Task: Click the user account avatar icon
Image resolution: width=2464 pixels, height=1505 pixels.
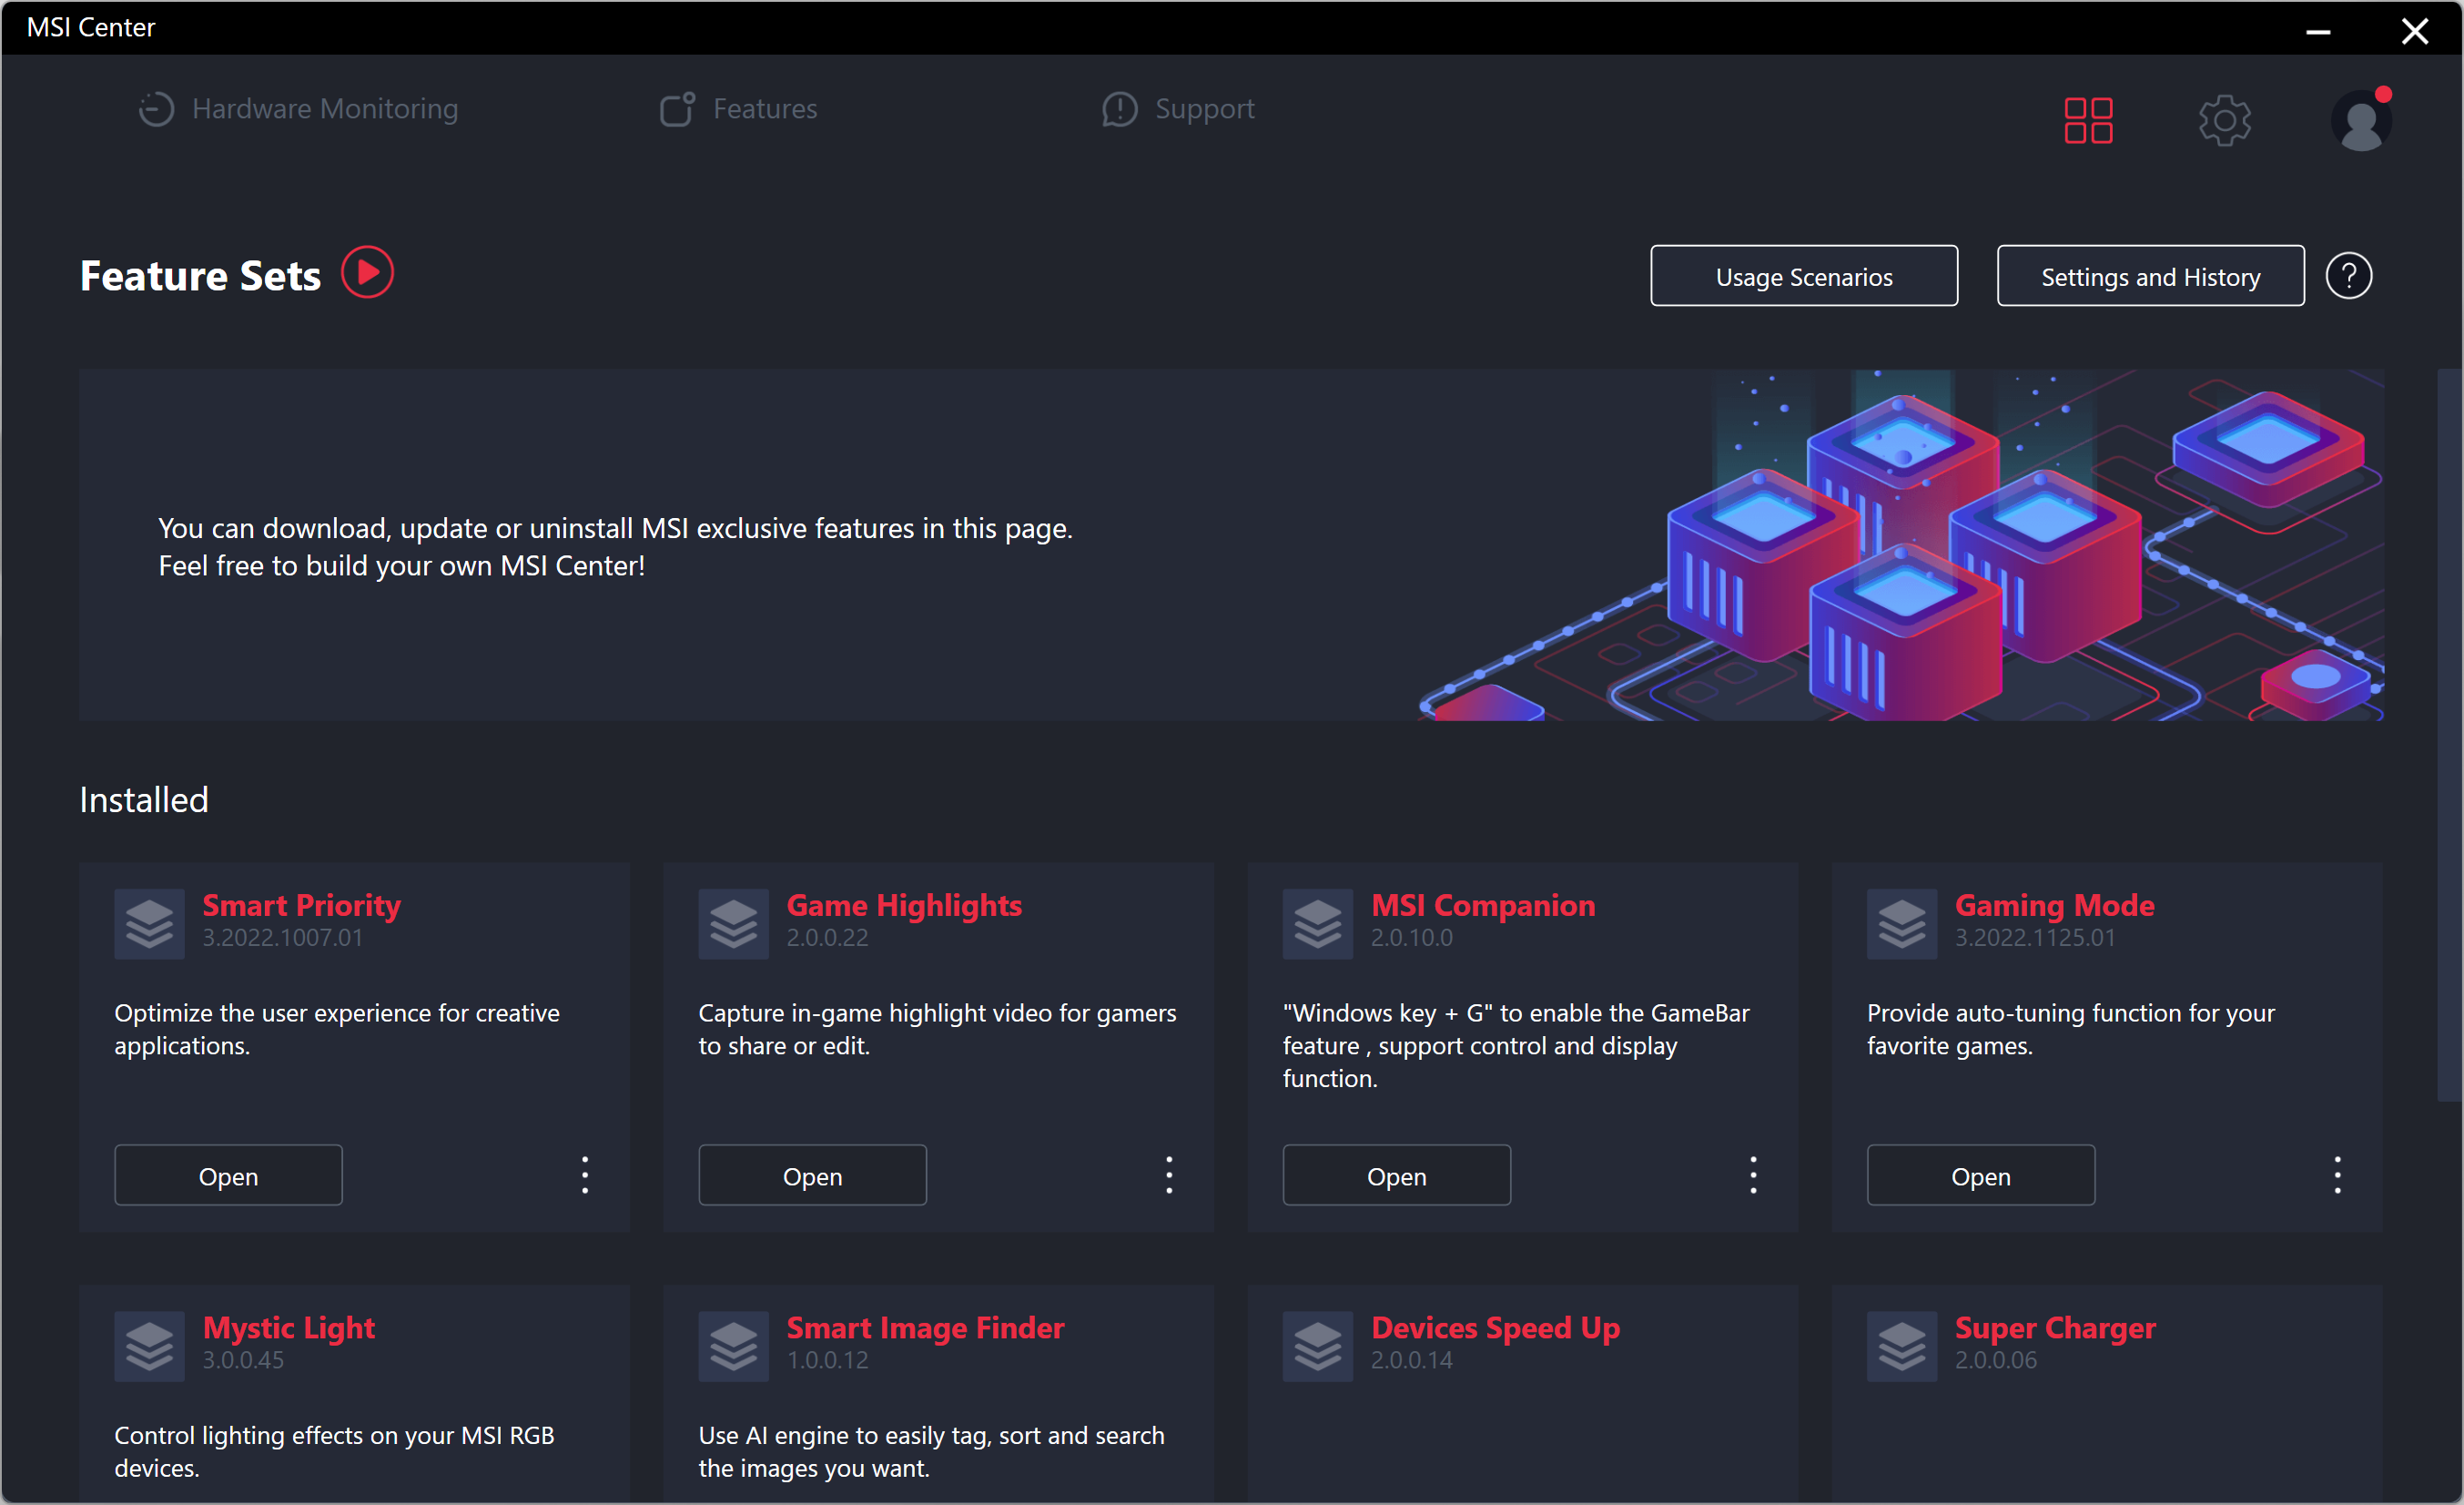Action: (2361, 122)
